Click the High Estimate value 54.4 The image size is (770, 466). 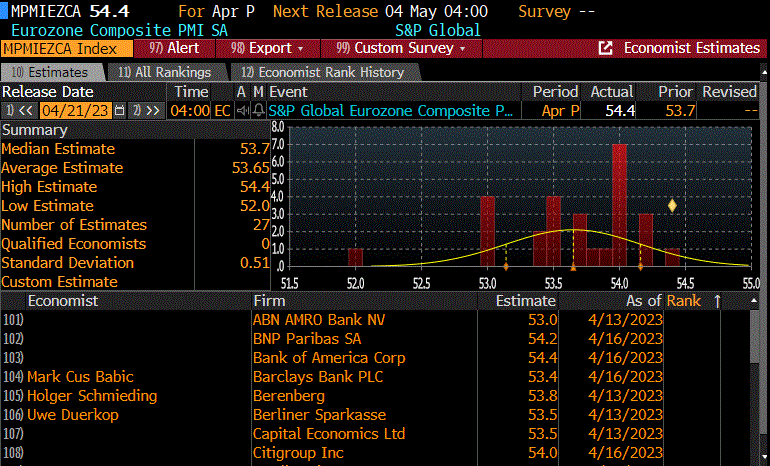tap(254, 187)
